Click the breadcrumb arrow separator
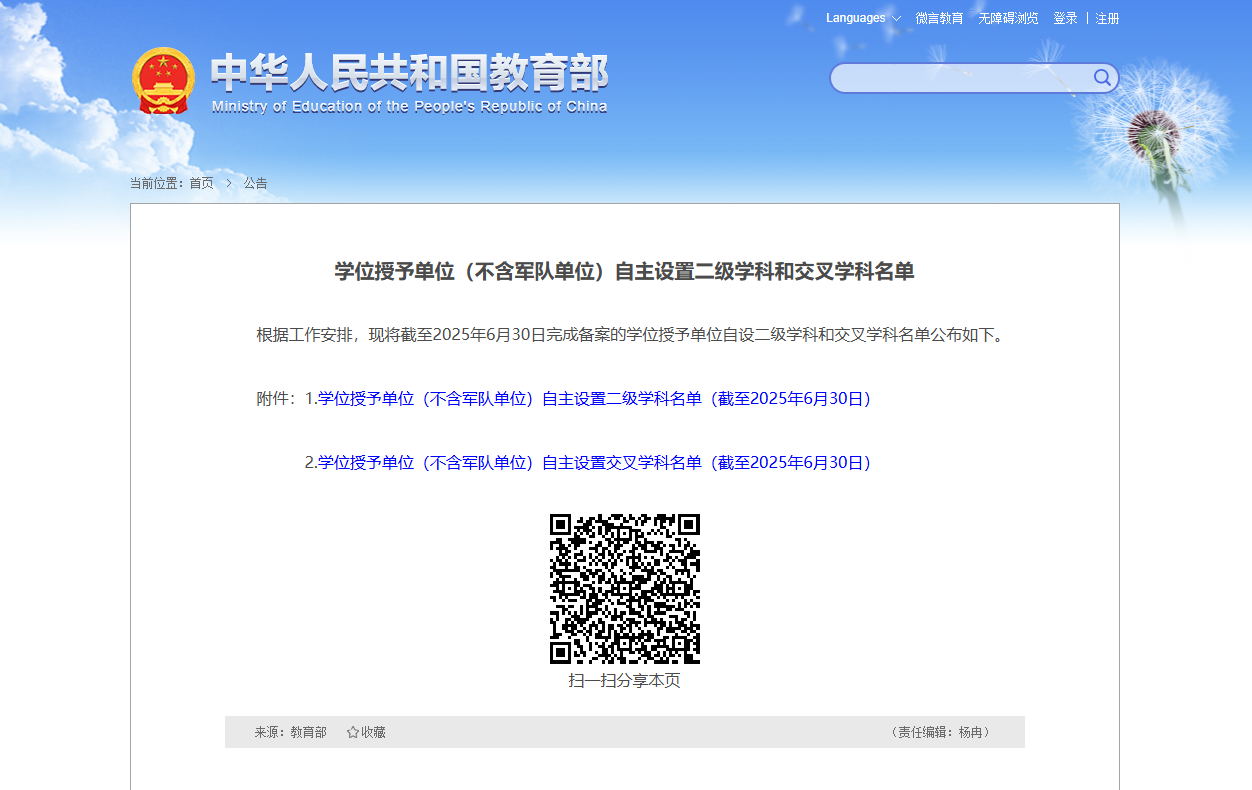This screenshot has height=790, width=1252. [x=228, y=183]
